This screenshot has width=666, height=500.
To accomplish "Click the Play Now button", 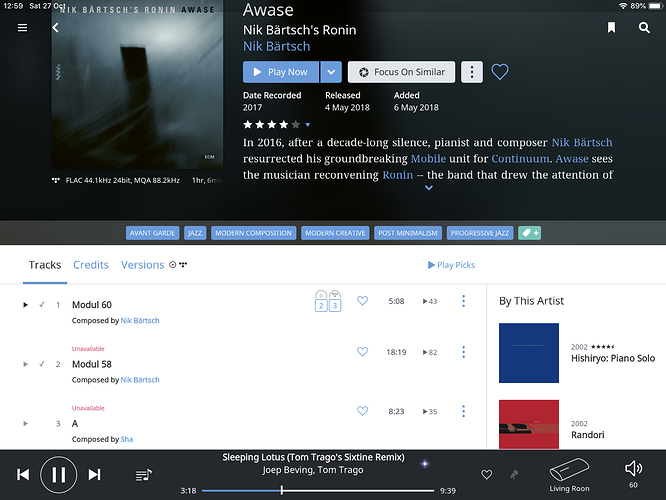I will [281, 72].
